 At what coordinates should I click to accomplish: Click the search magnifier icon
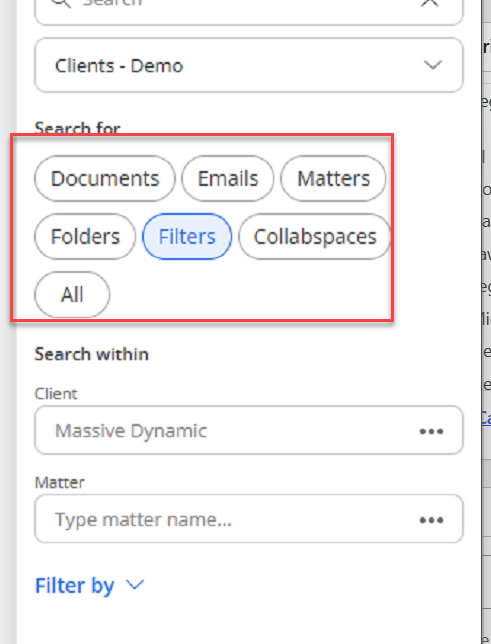(x=61, y=3)
